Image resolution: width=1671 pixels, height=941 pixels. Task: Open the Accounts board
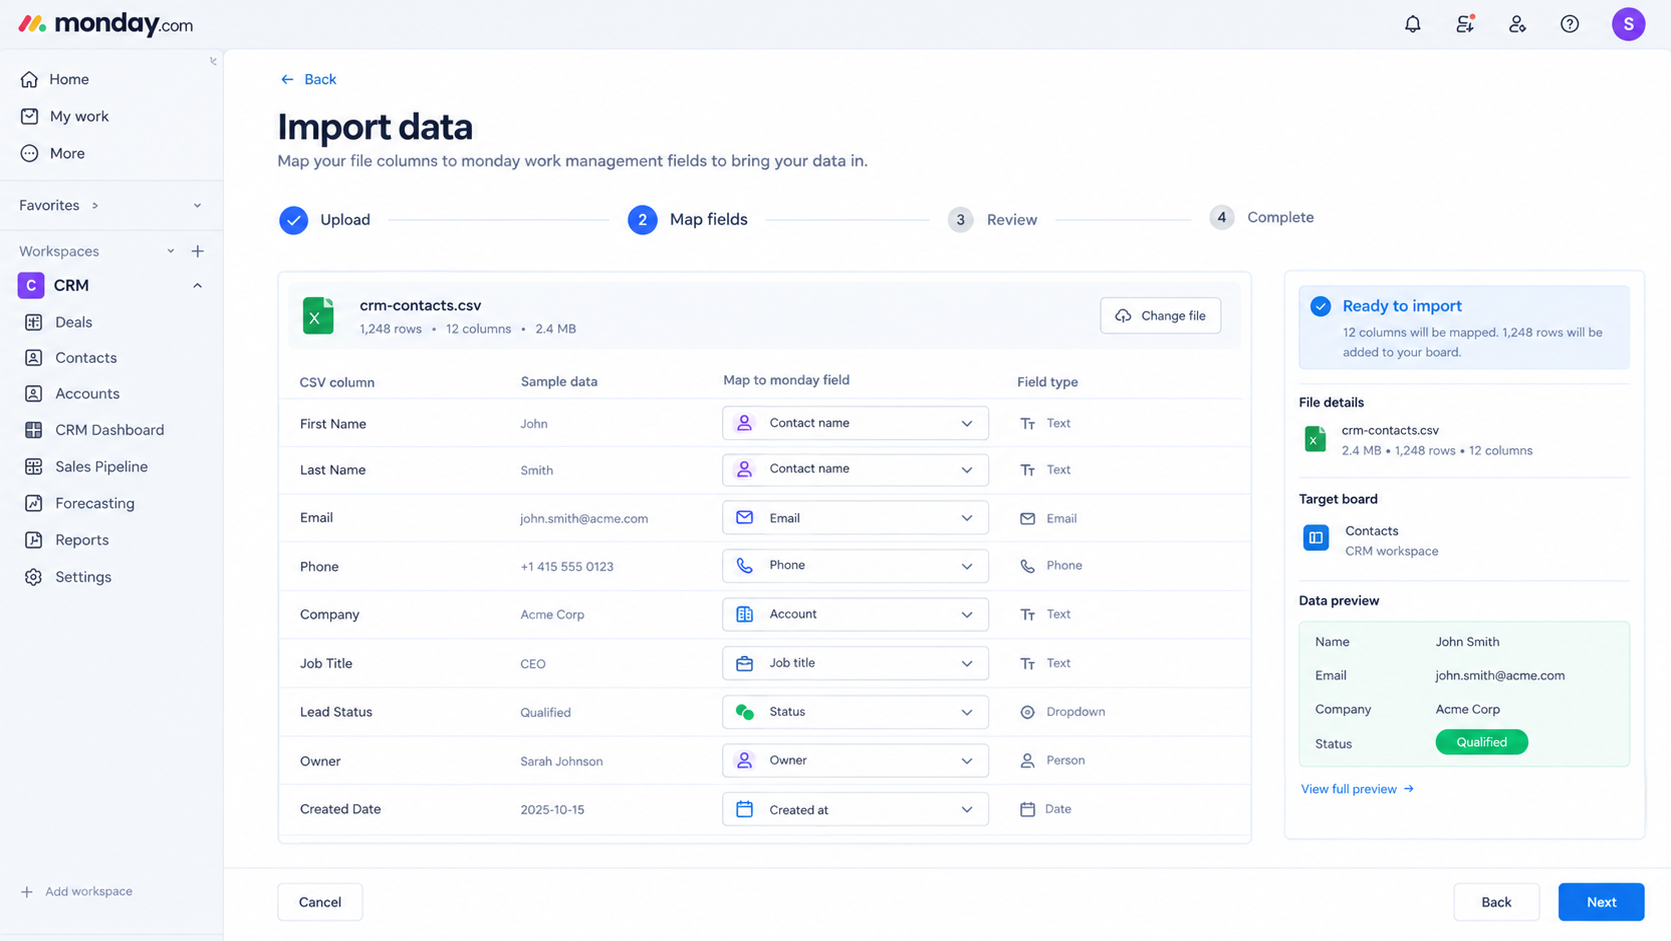(87, 394)
